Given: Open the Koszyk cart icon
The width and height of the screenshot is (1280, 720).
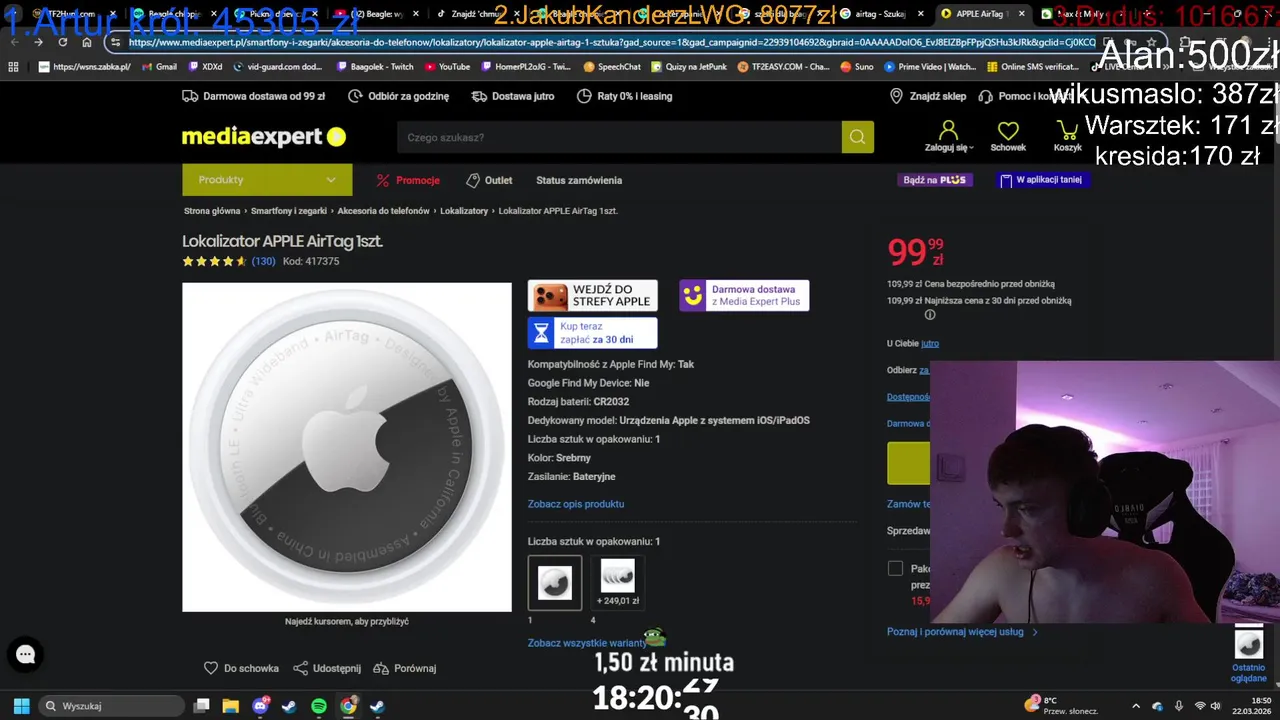Looking at the screenshot, I should coord(1067,130).
